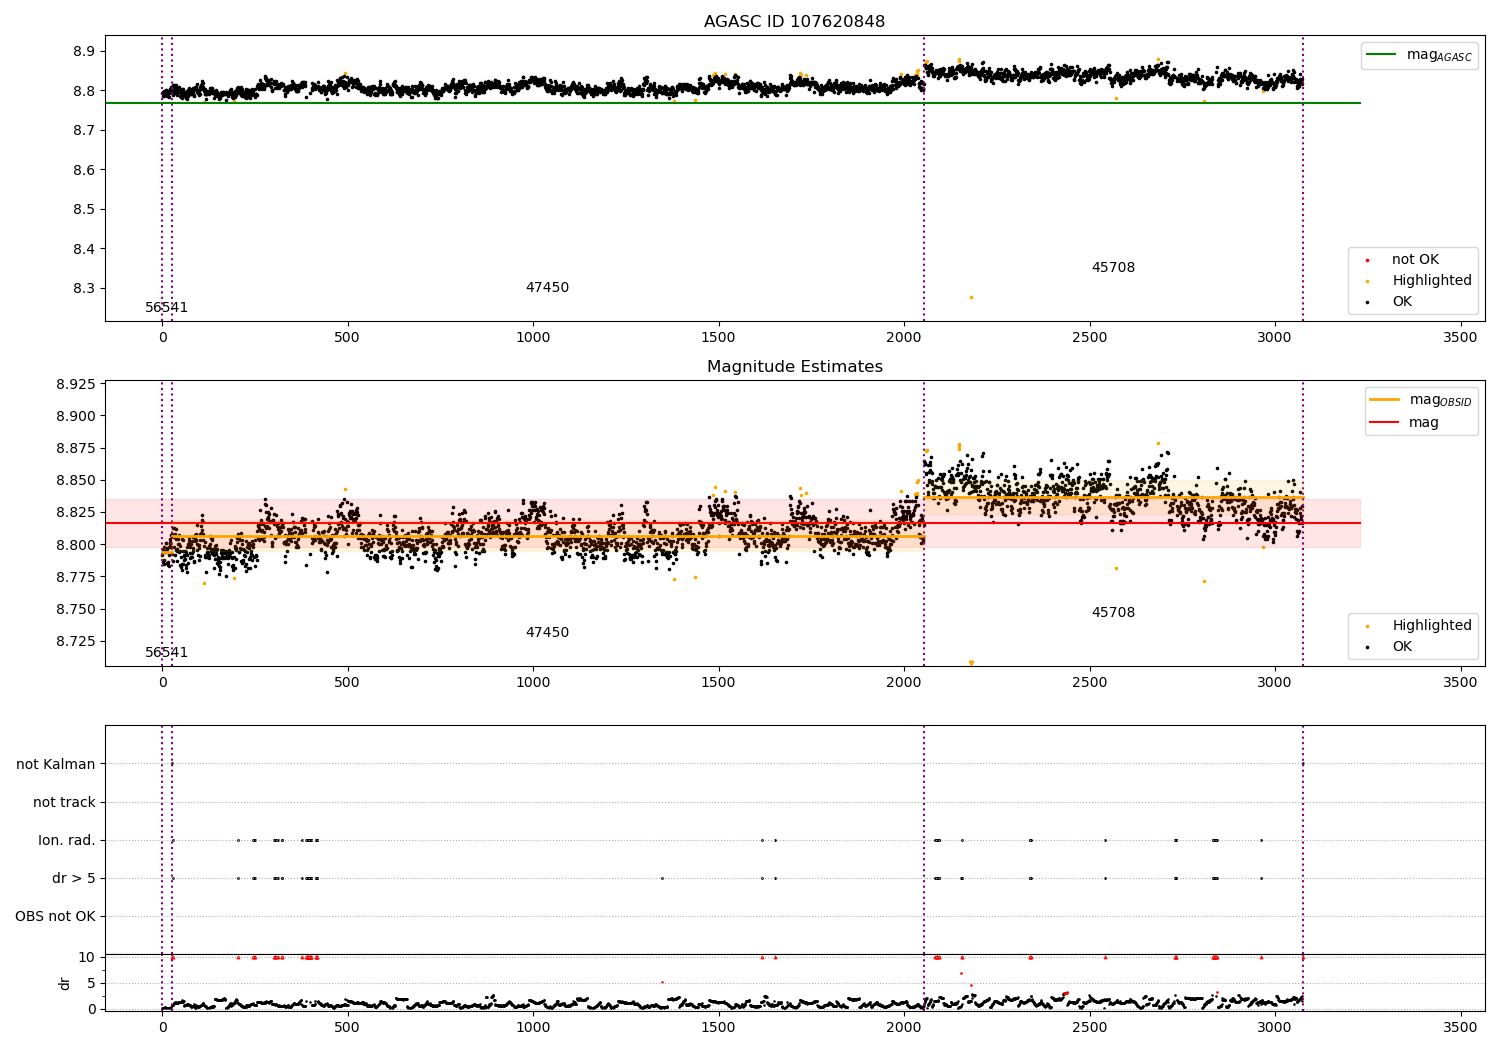
Task: Click obsid label "47450" in Magnitude Estimates plot
Action: [x=547, y=633]
